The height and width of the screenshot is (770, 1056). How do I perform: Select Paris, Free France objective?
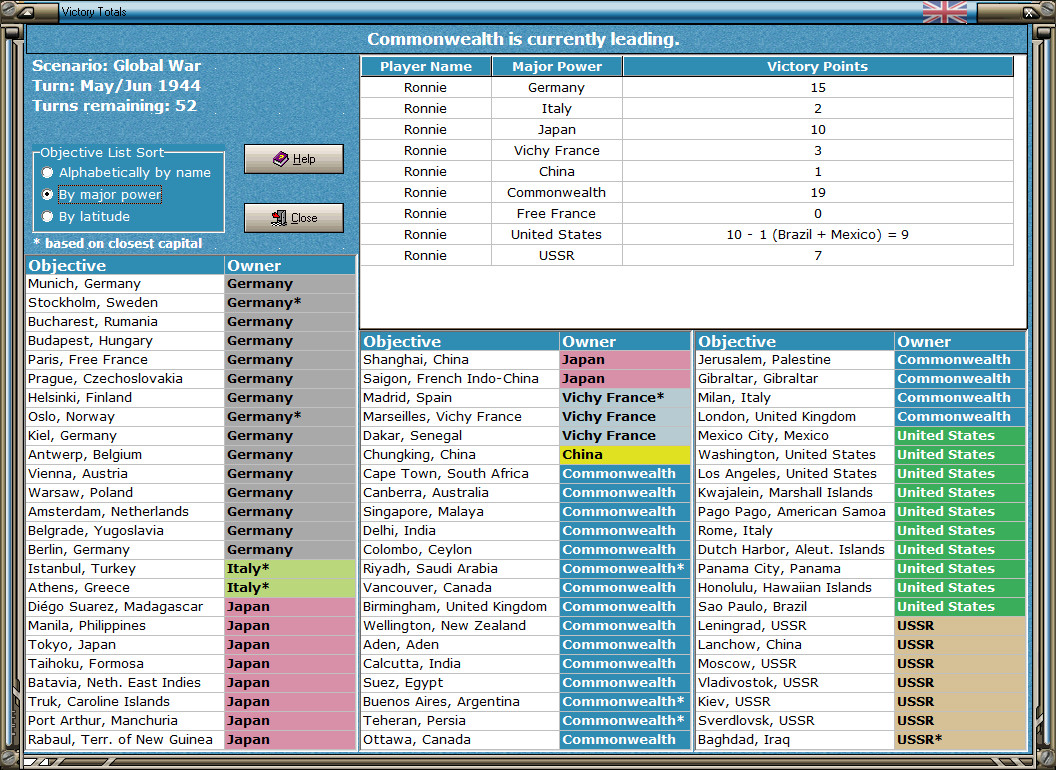coord(125,360)
